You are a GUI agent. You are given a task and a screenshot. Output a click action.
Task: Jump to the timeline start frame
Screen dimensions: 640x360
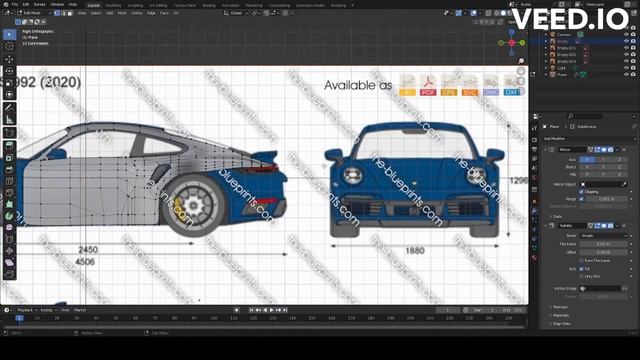[251, 310]
